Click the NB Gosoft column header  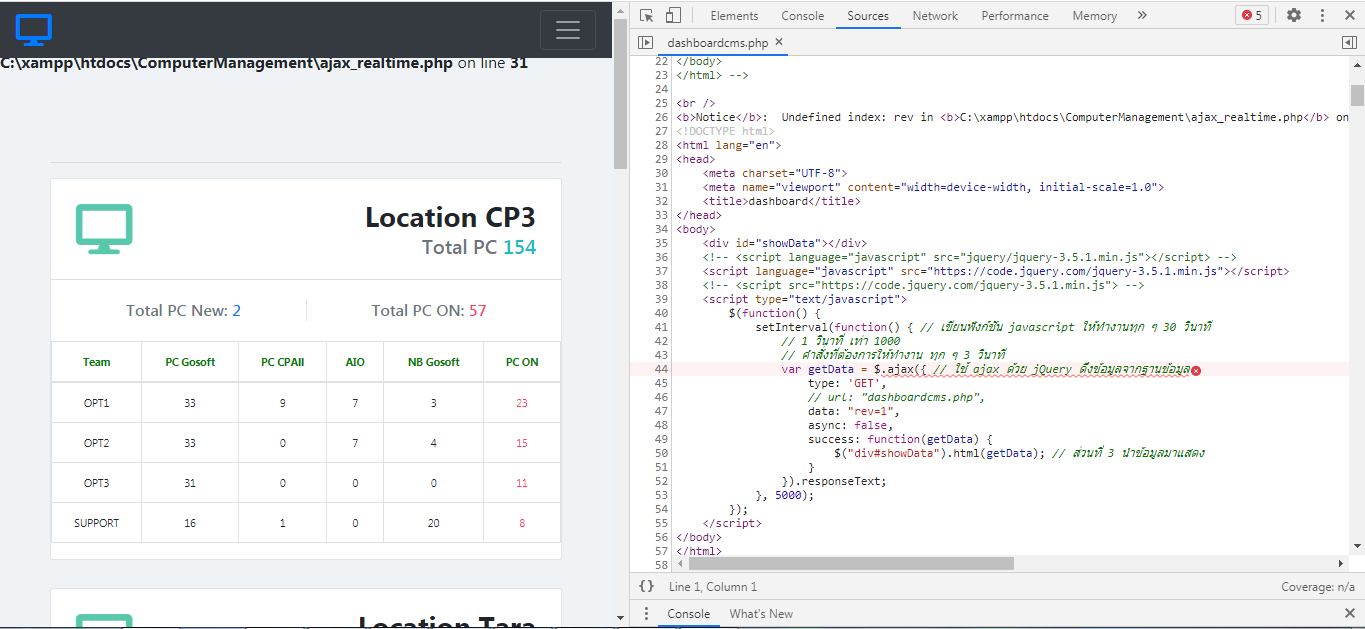click(x=433, y=362)
